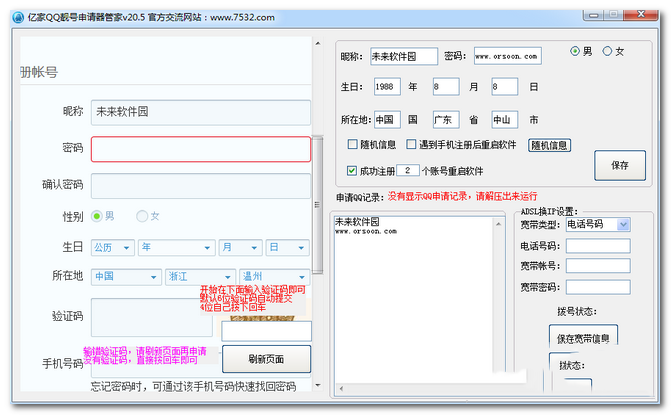Open the 中国 country dropdown in form
Image resolution: width=671 pixels, height=415 pixels.
[126, 277]
